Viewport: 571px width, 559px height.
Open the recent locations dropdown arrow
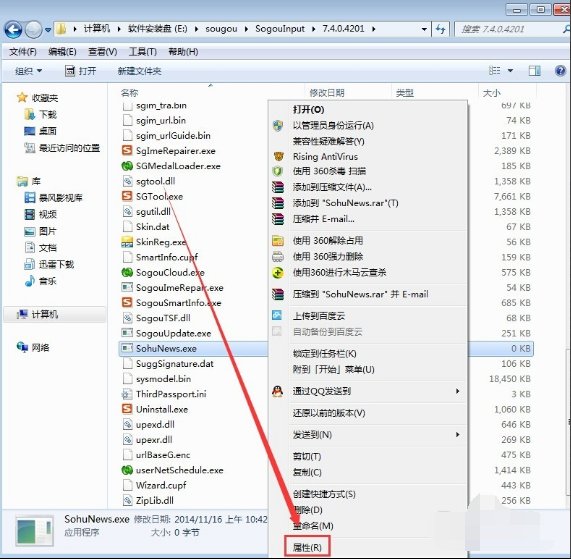(x=48, y=30)
